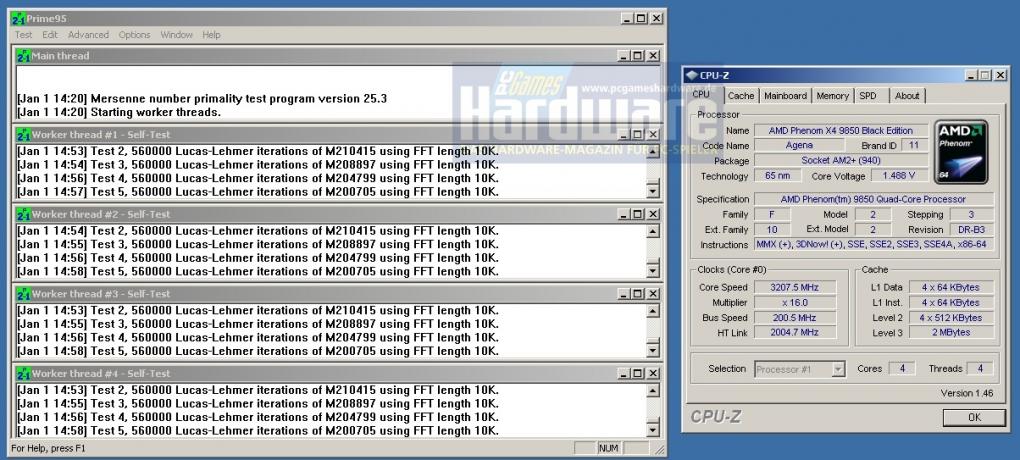Click scroll-down arrow in Worker thread #1
Viewport: 1020px width, 460px height.
pos(653,191)
